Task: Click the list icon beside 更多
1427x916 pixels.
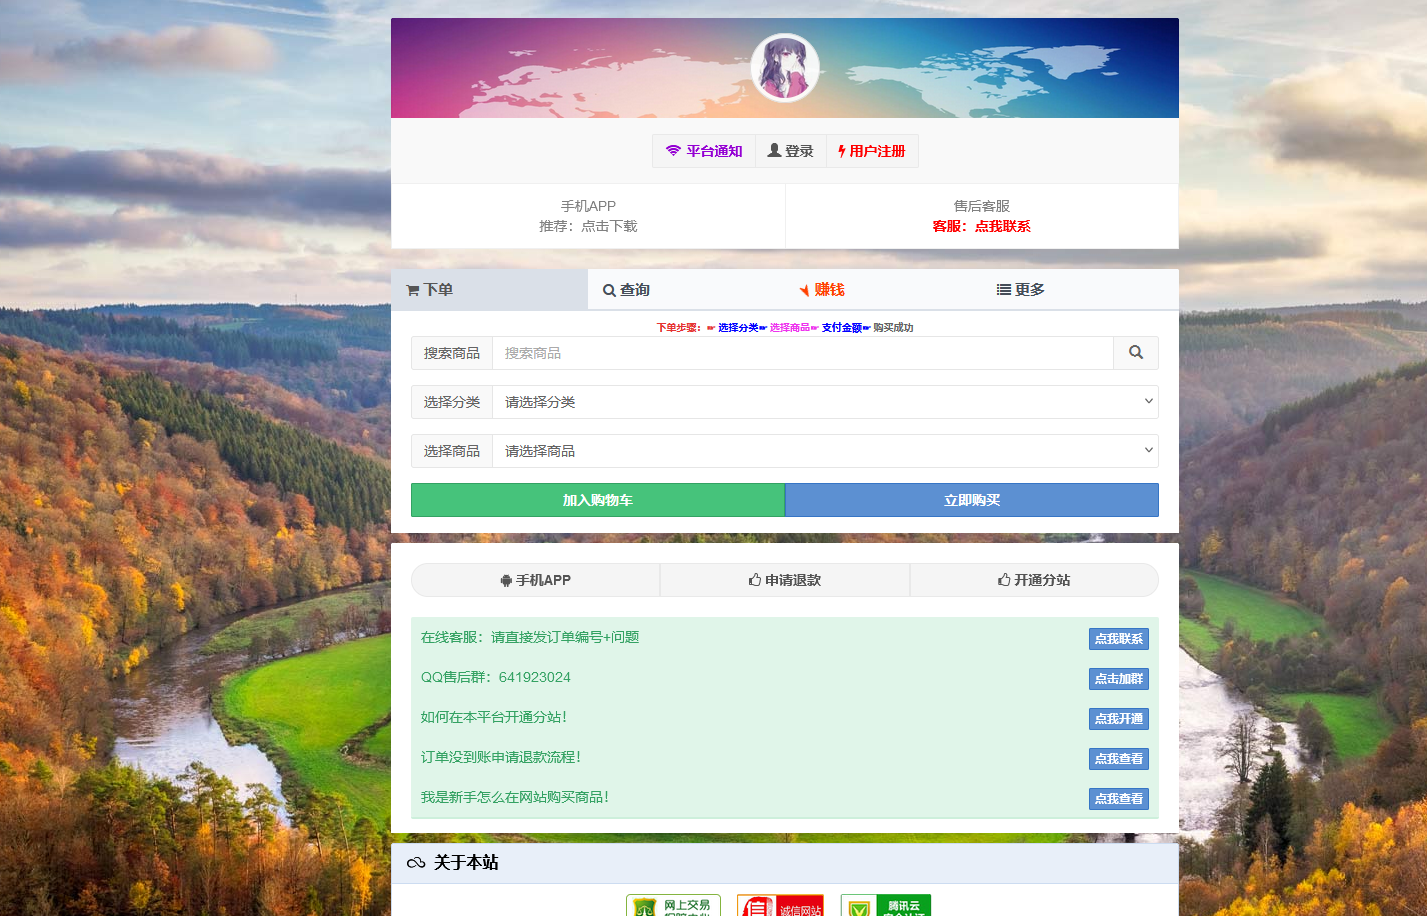Action: tap(1003, 289)
